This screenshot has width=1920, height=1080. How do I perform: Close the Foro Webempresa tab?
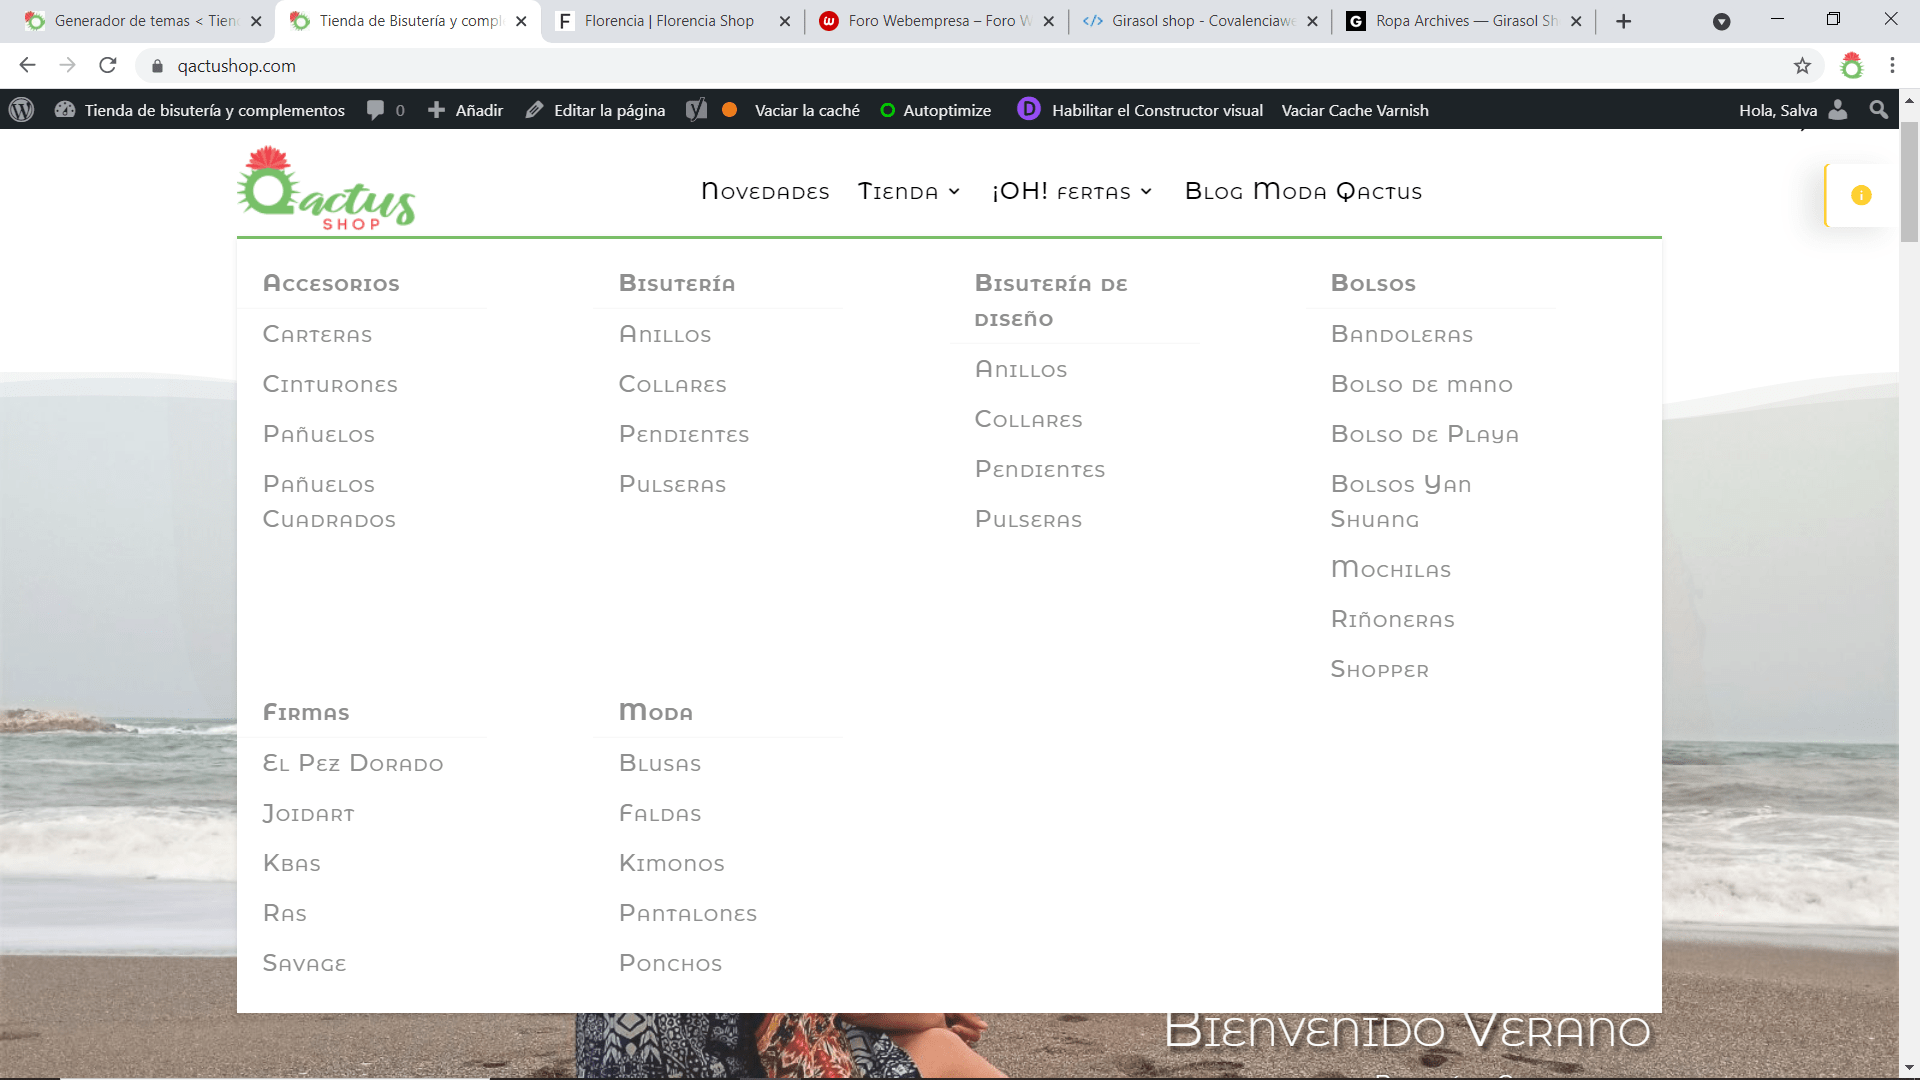pos(1049,21)
